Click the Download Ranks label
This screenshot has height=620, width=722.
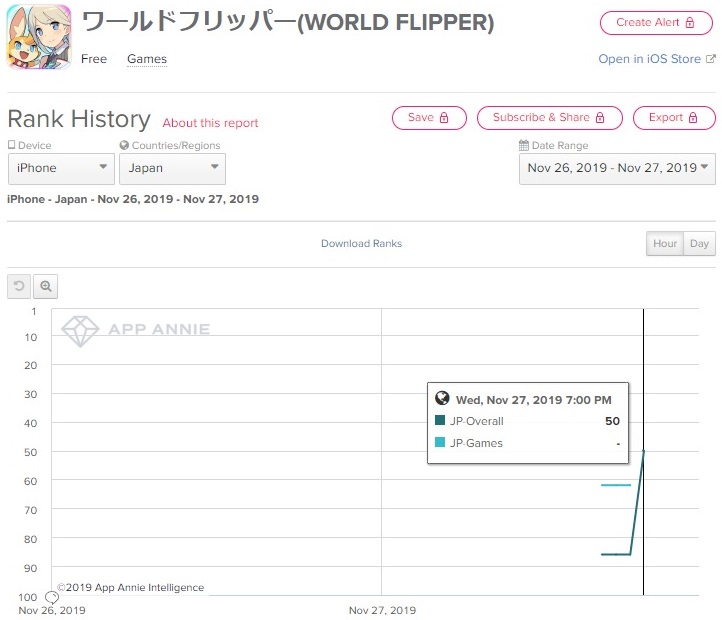pos(361,243)
